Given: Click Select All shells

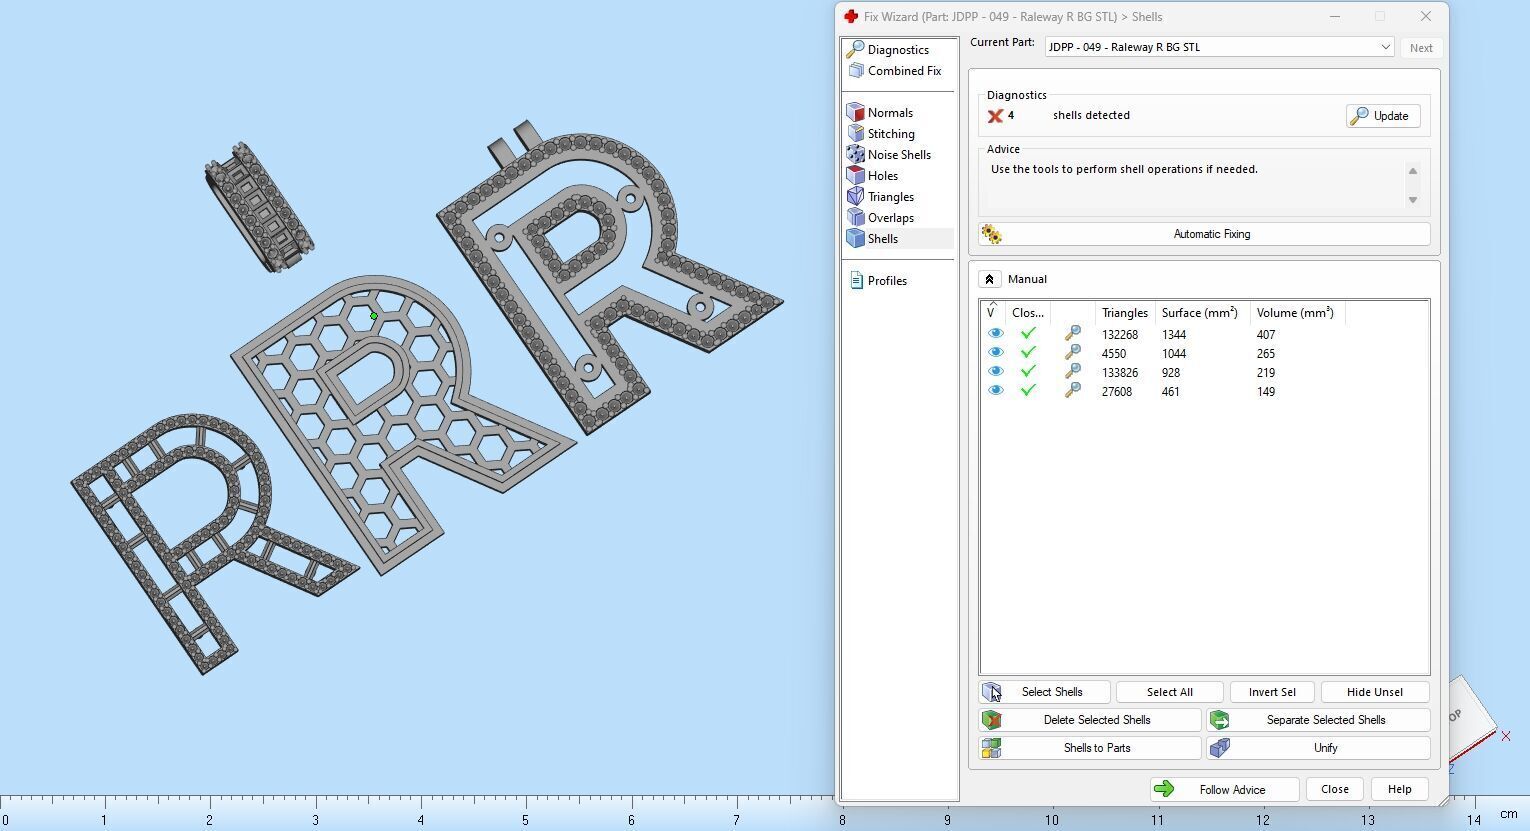Looking at the screenshot, I should (1169, 692).
